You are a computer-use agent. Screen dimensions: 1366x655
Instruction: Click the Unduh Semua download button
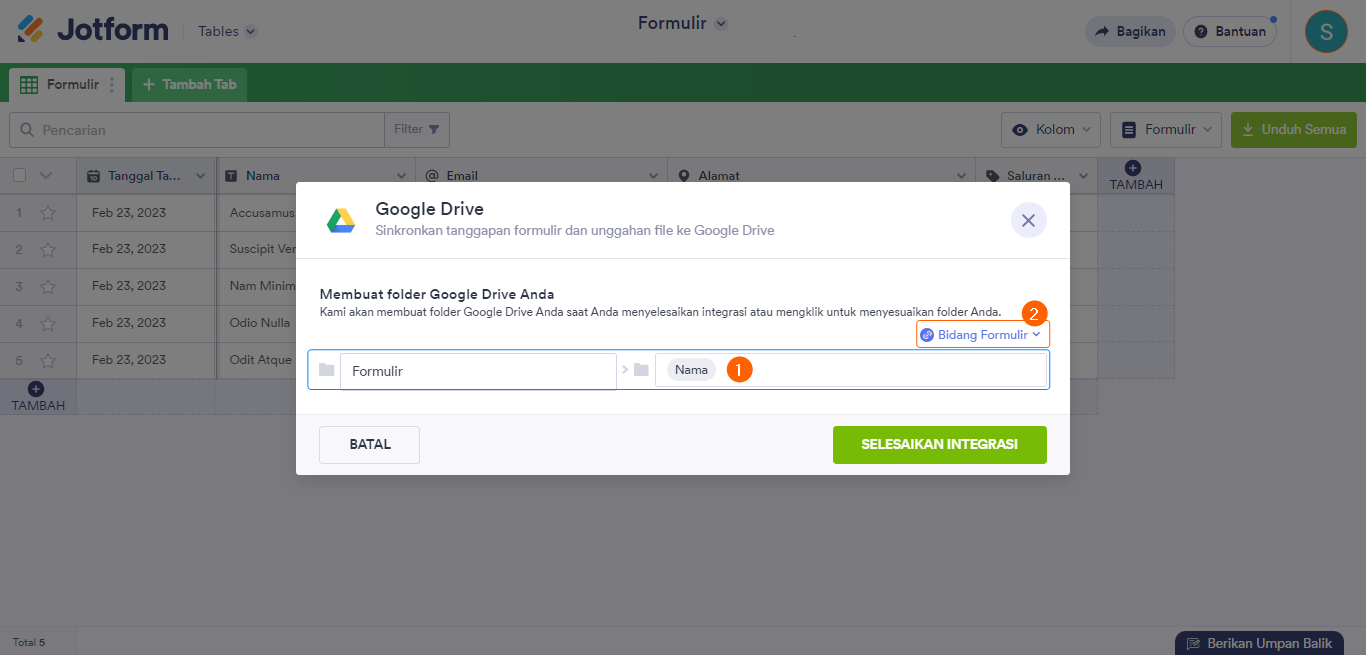click(x=1293, y=130)
